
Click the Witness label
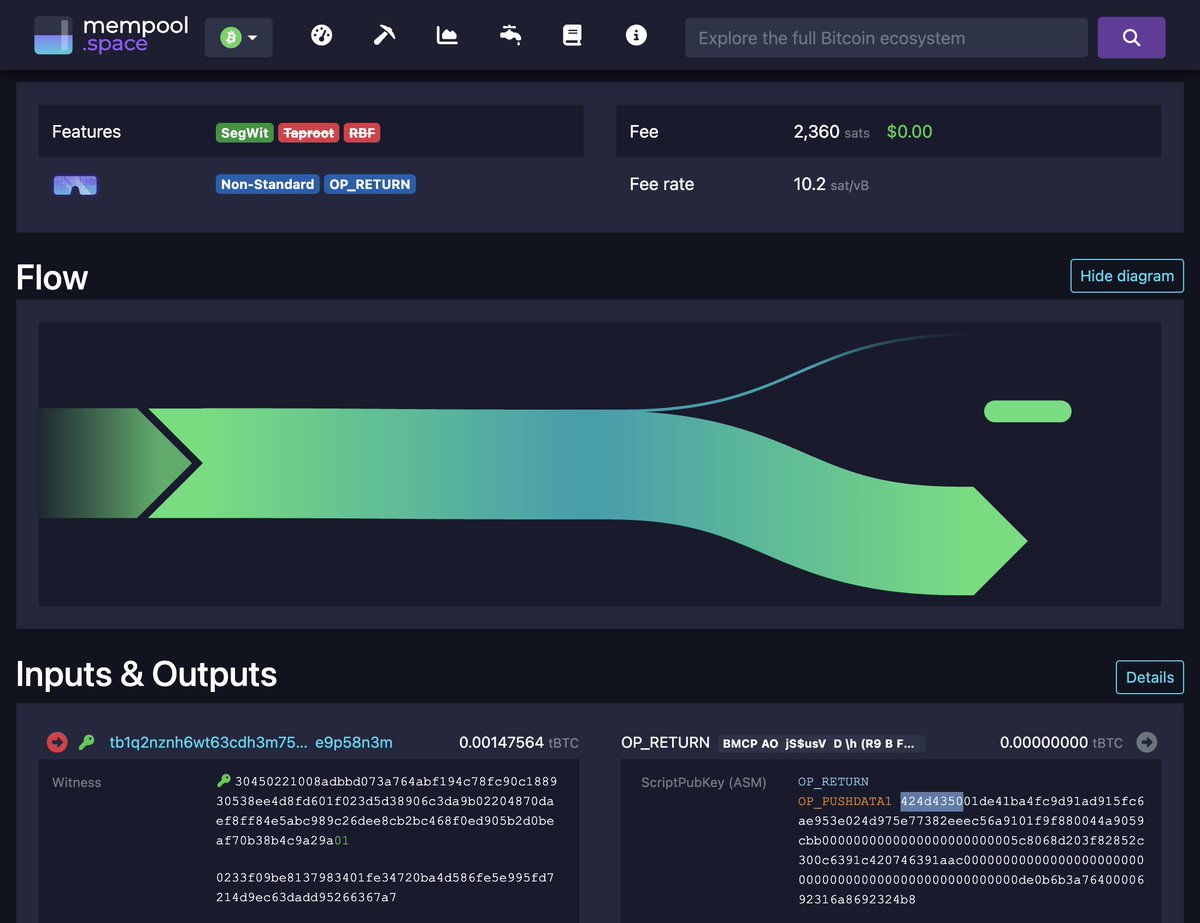pyautogui.click(x=77, y=782)
